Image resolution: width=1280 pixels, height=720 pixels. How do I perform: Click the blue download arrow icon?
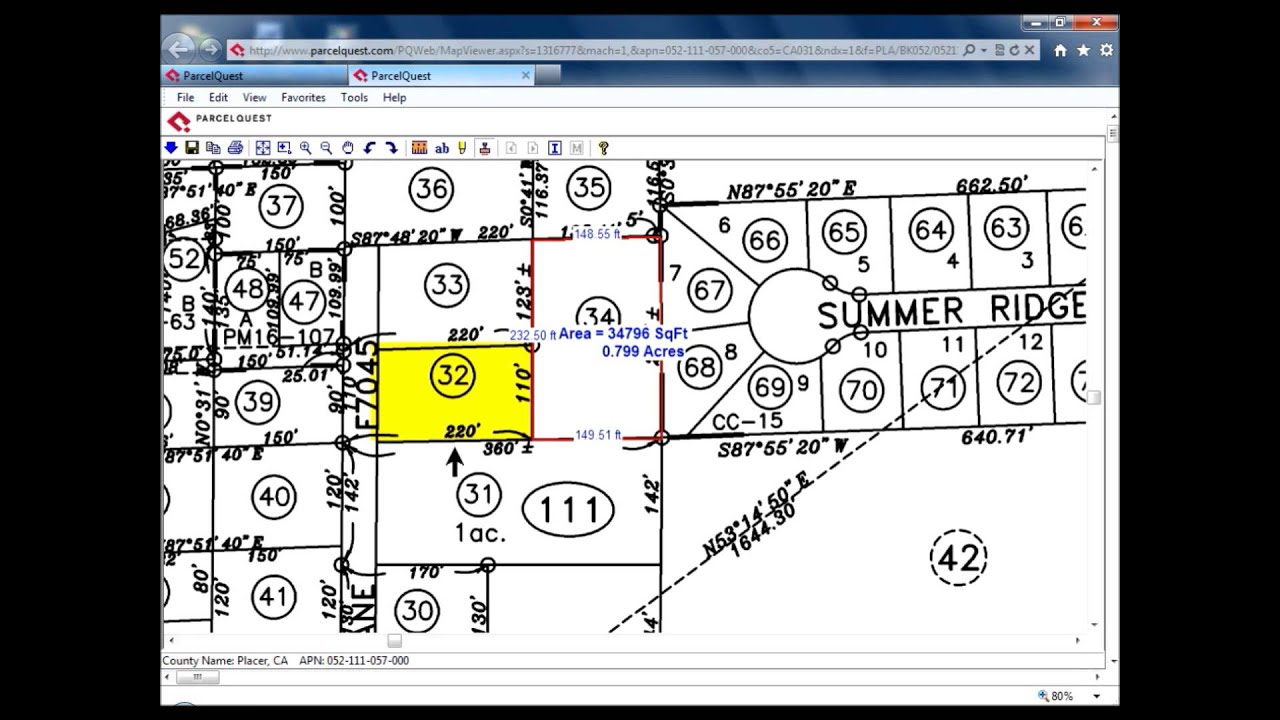(171, 148)
